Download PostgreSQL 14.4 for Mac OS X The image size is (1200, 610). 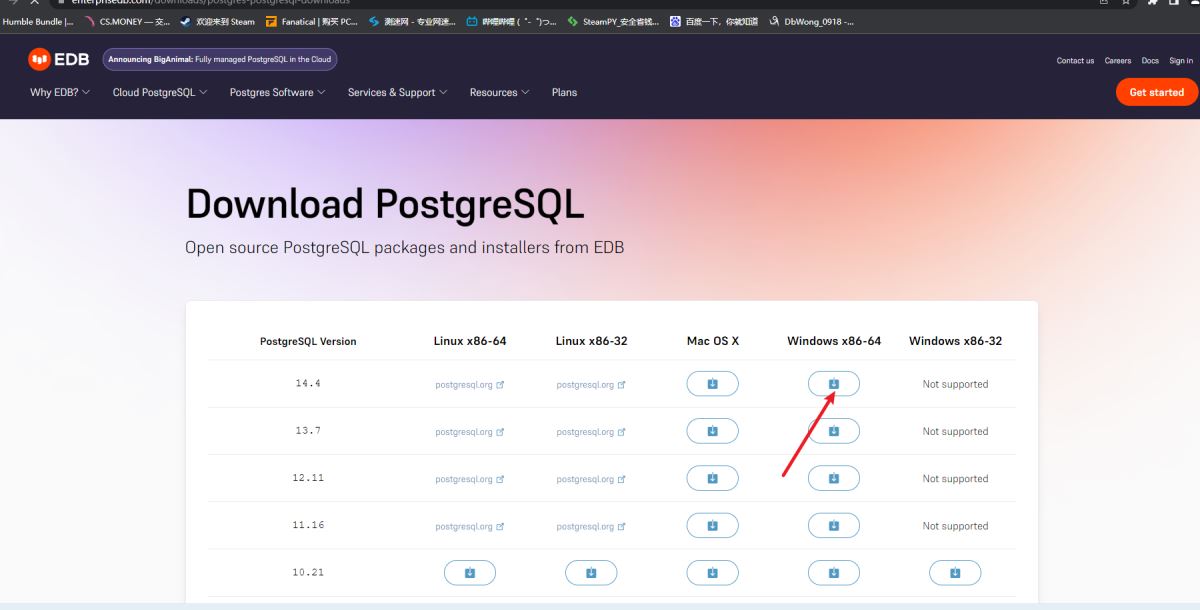[x=712, y=384]
